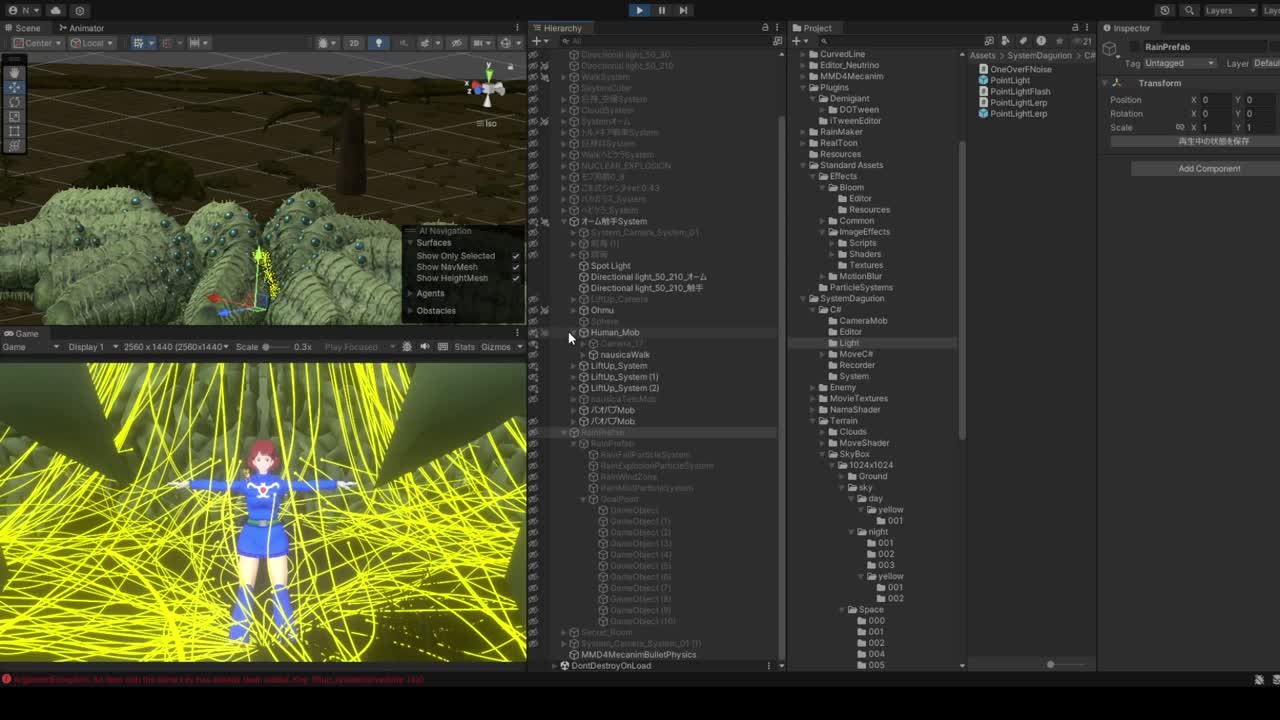
Task: Open the Display 1 dropdown
Action: click(91, 347)
